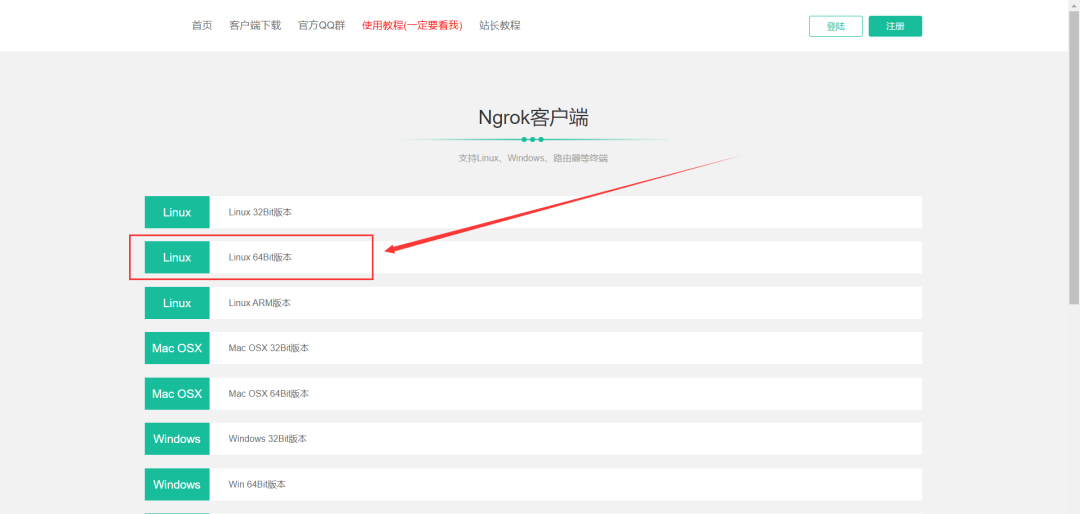Download Linux 32Bit版本

point(260,212)
